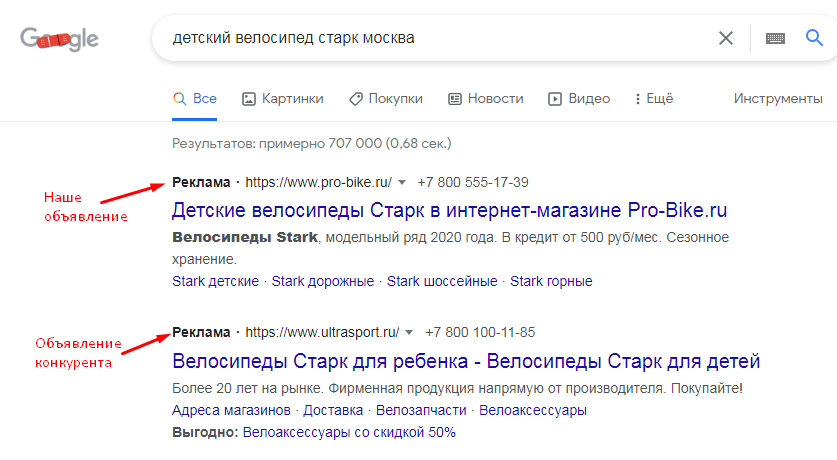Open Инструменты search tools
Screen dimensions: 837x460
click(778, 99)
